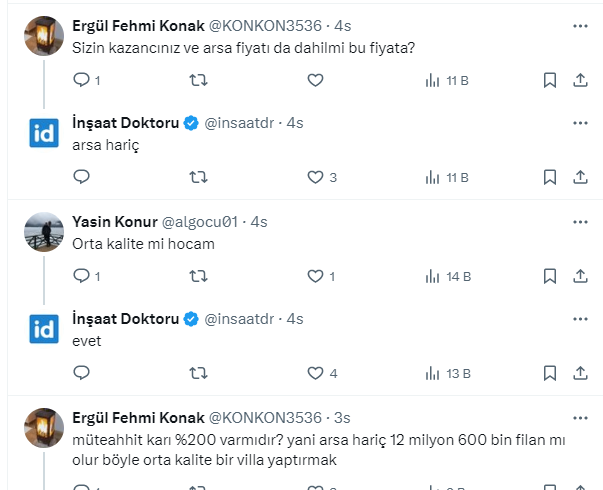Open the @insaatdr handle on "arsa hariç" reply
Screen dimensions: 603x490
[x=242, y=123]
